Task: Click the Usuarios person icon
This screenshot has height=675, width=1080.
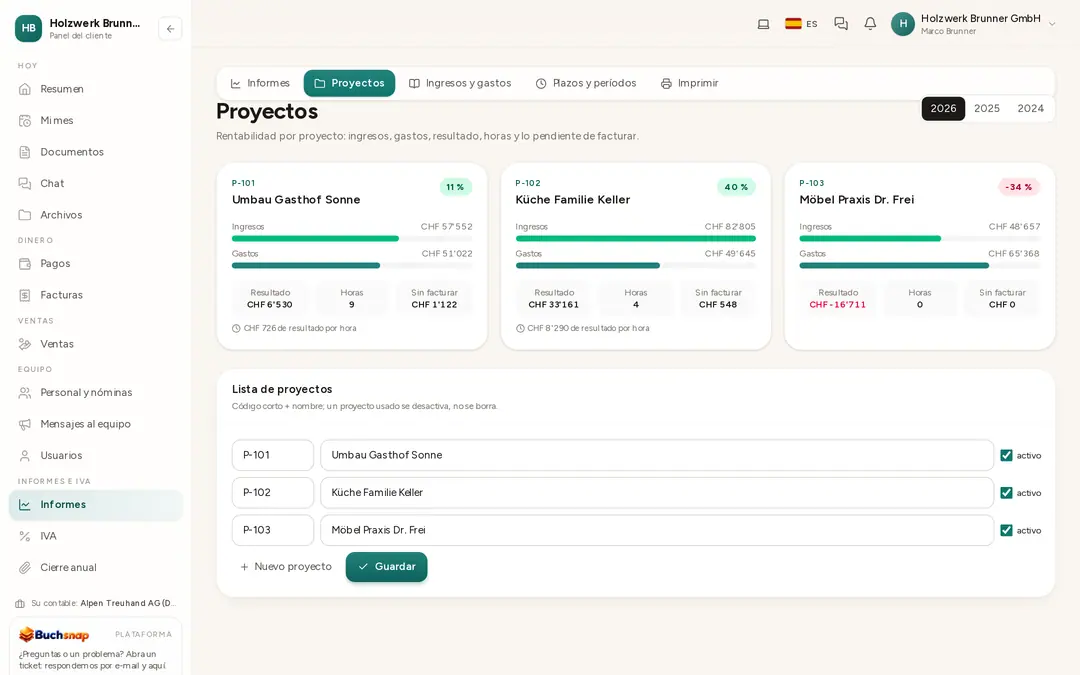Action: 25,456
